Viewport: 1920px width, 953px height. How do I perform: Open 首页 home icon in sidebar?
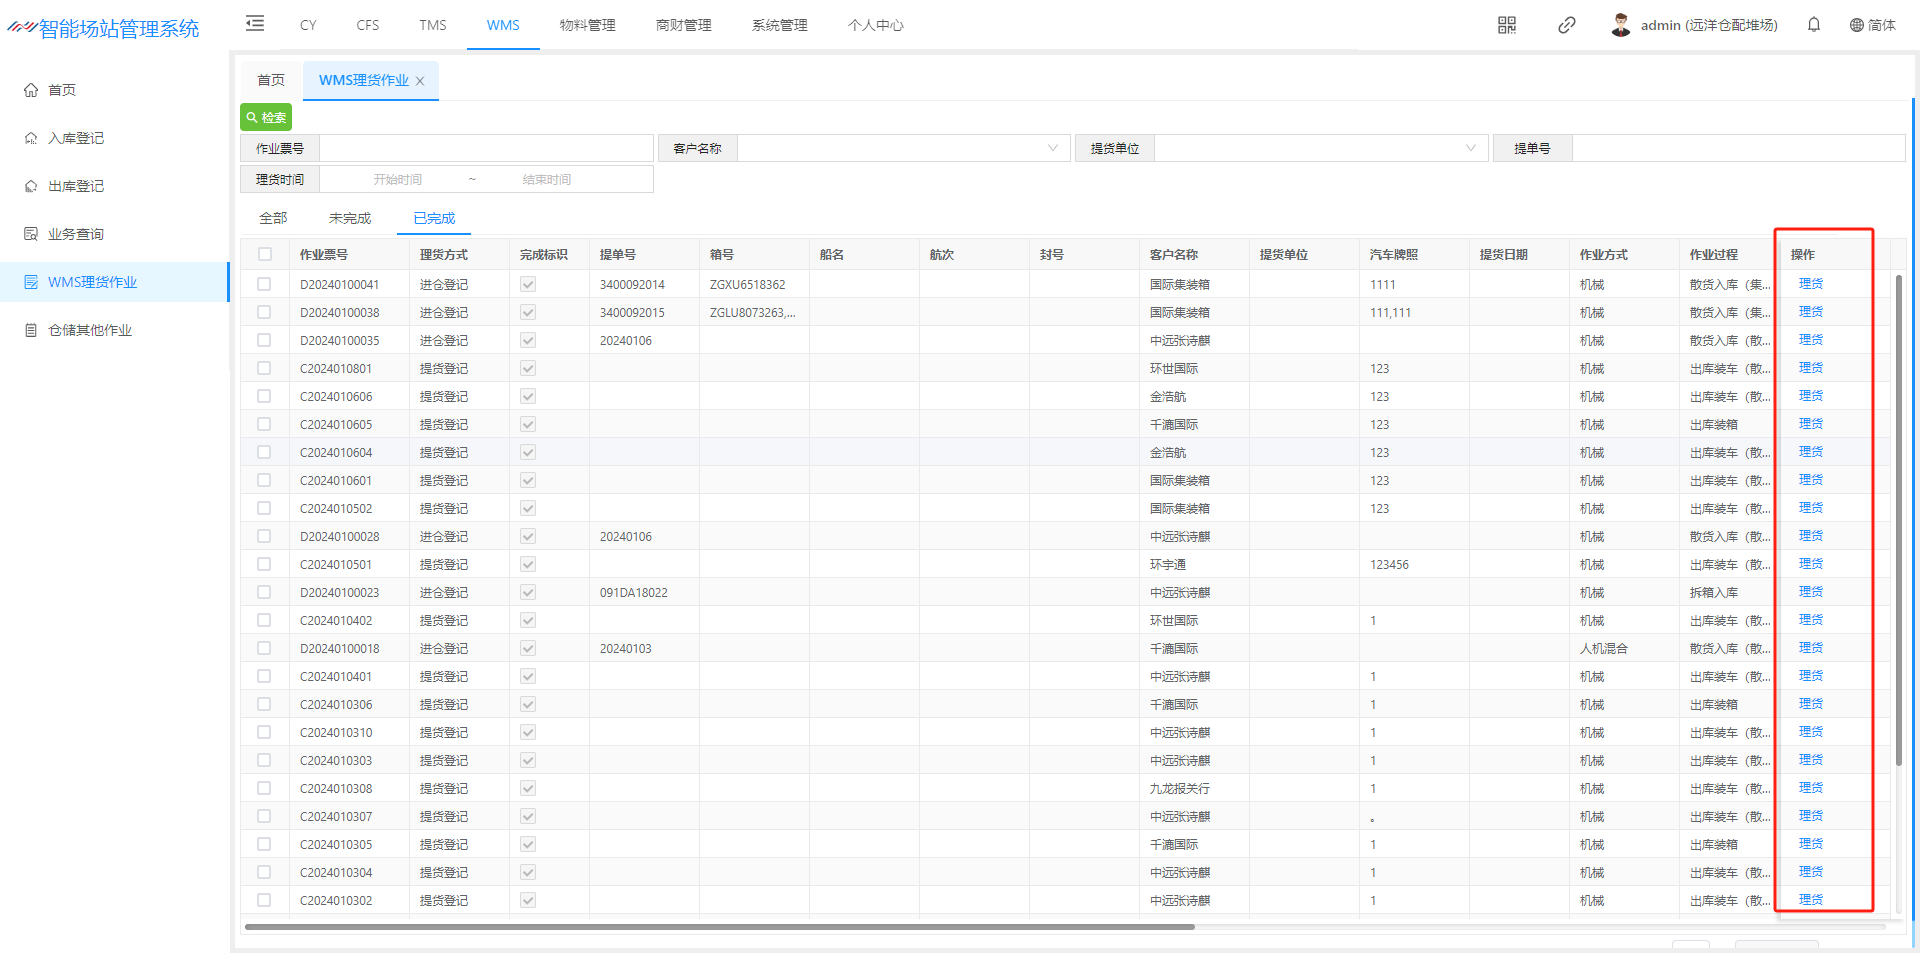point(31,90)
